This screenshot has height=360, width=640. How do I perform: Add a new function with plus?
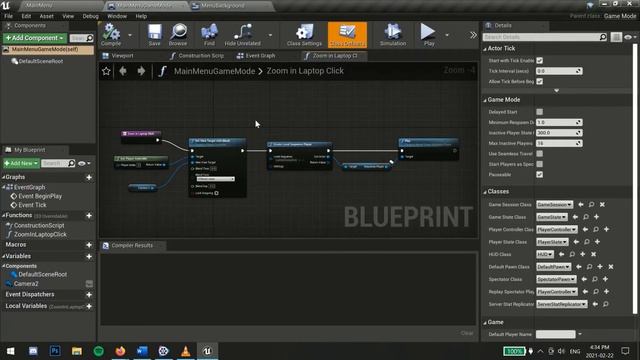coord(89,216)
